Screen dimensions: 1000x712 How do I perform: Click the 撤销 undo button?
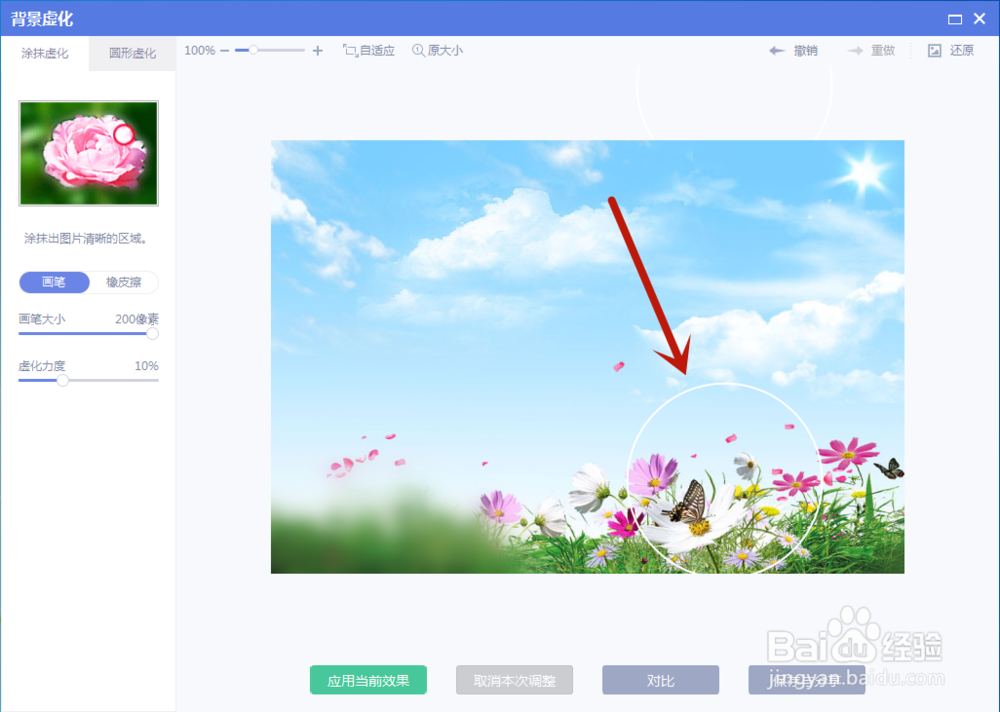[793, 50]
